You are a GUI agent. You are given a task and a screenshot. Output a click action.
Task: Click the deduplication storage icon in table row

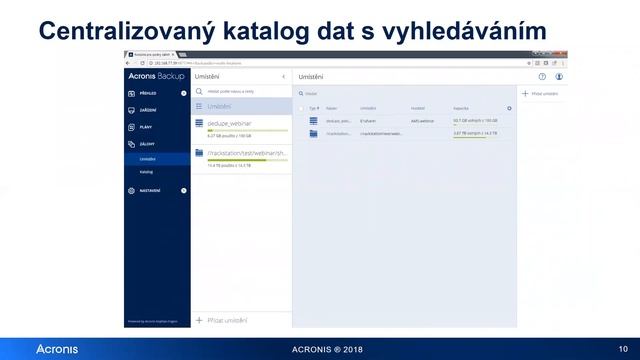[313, 121]
